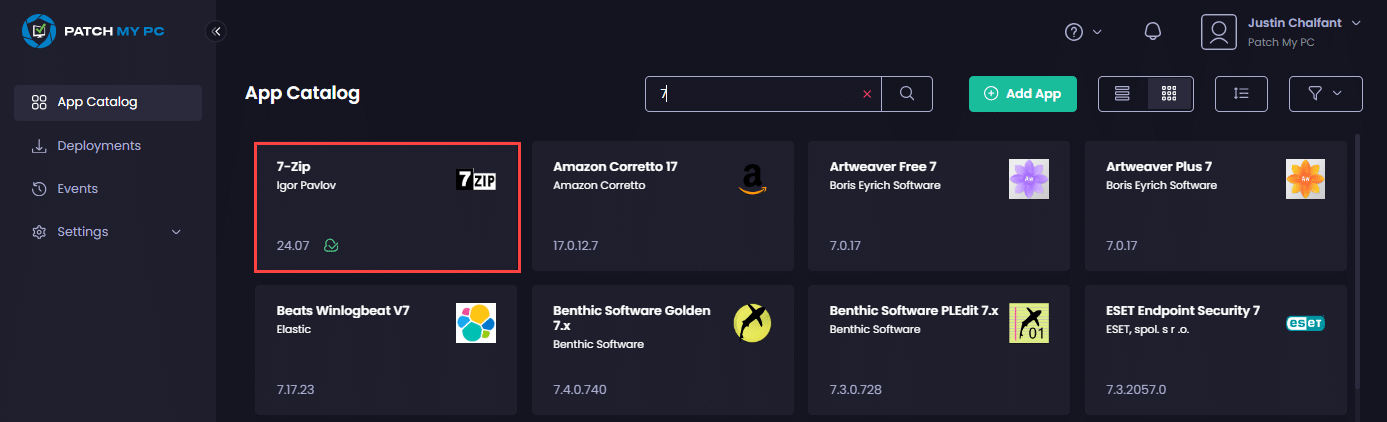Open the sort order options icon
1387x422 pixels.
[x=1241, y=94]
